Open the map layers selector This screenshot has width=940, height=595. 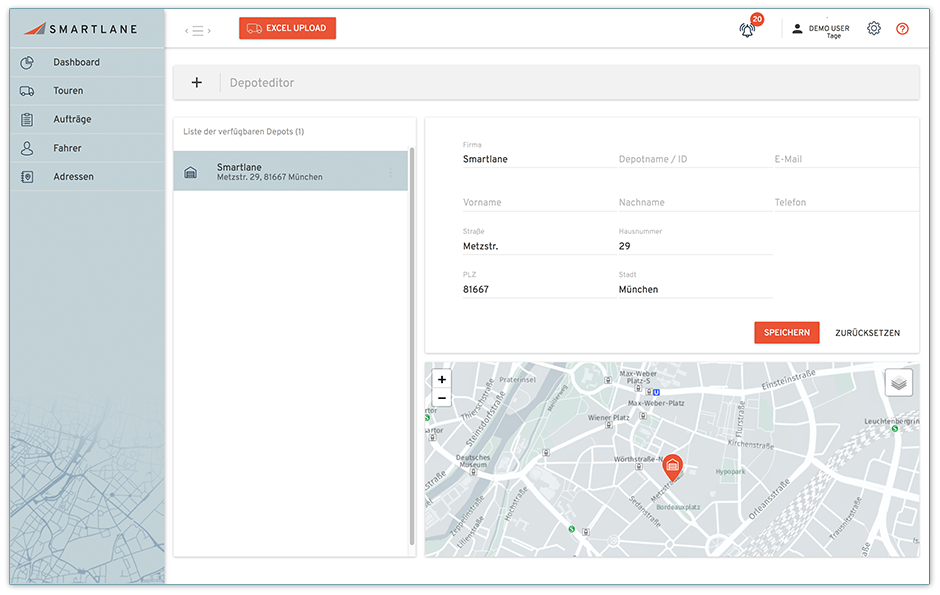pyautogui.click(x=899, y=383)
